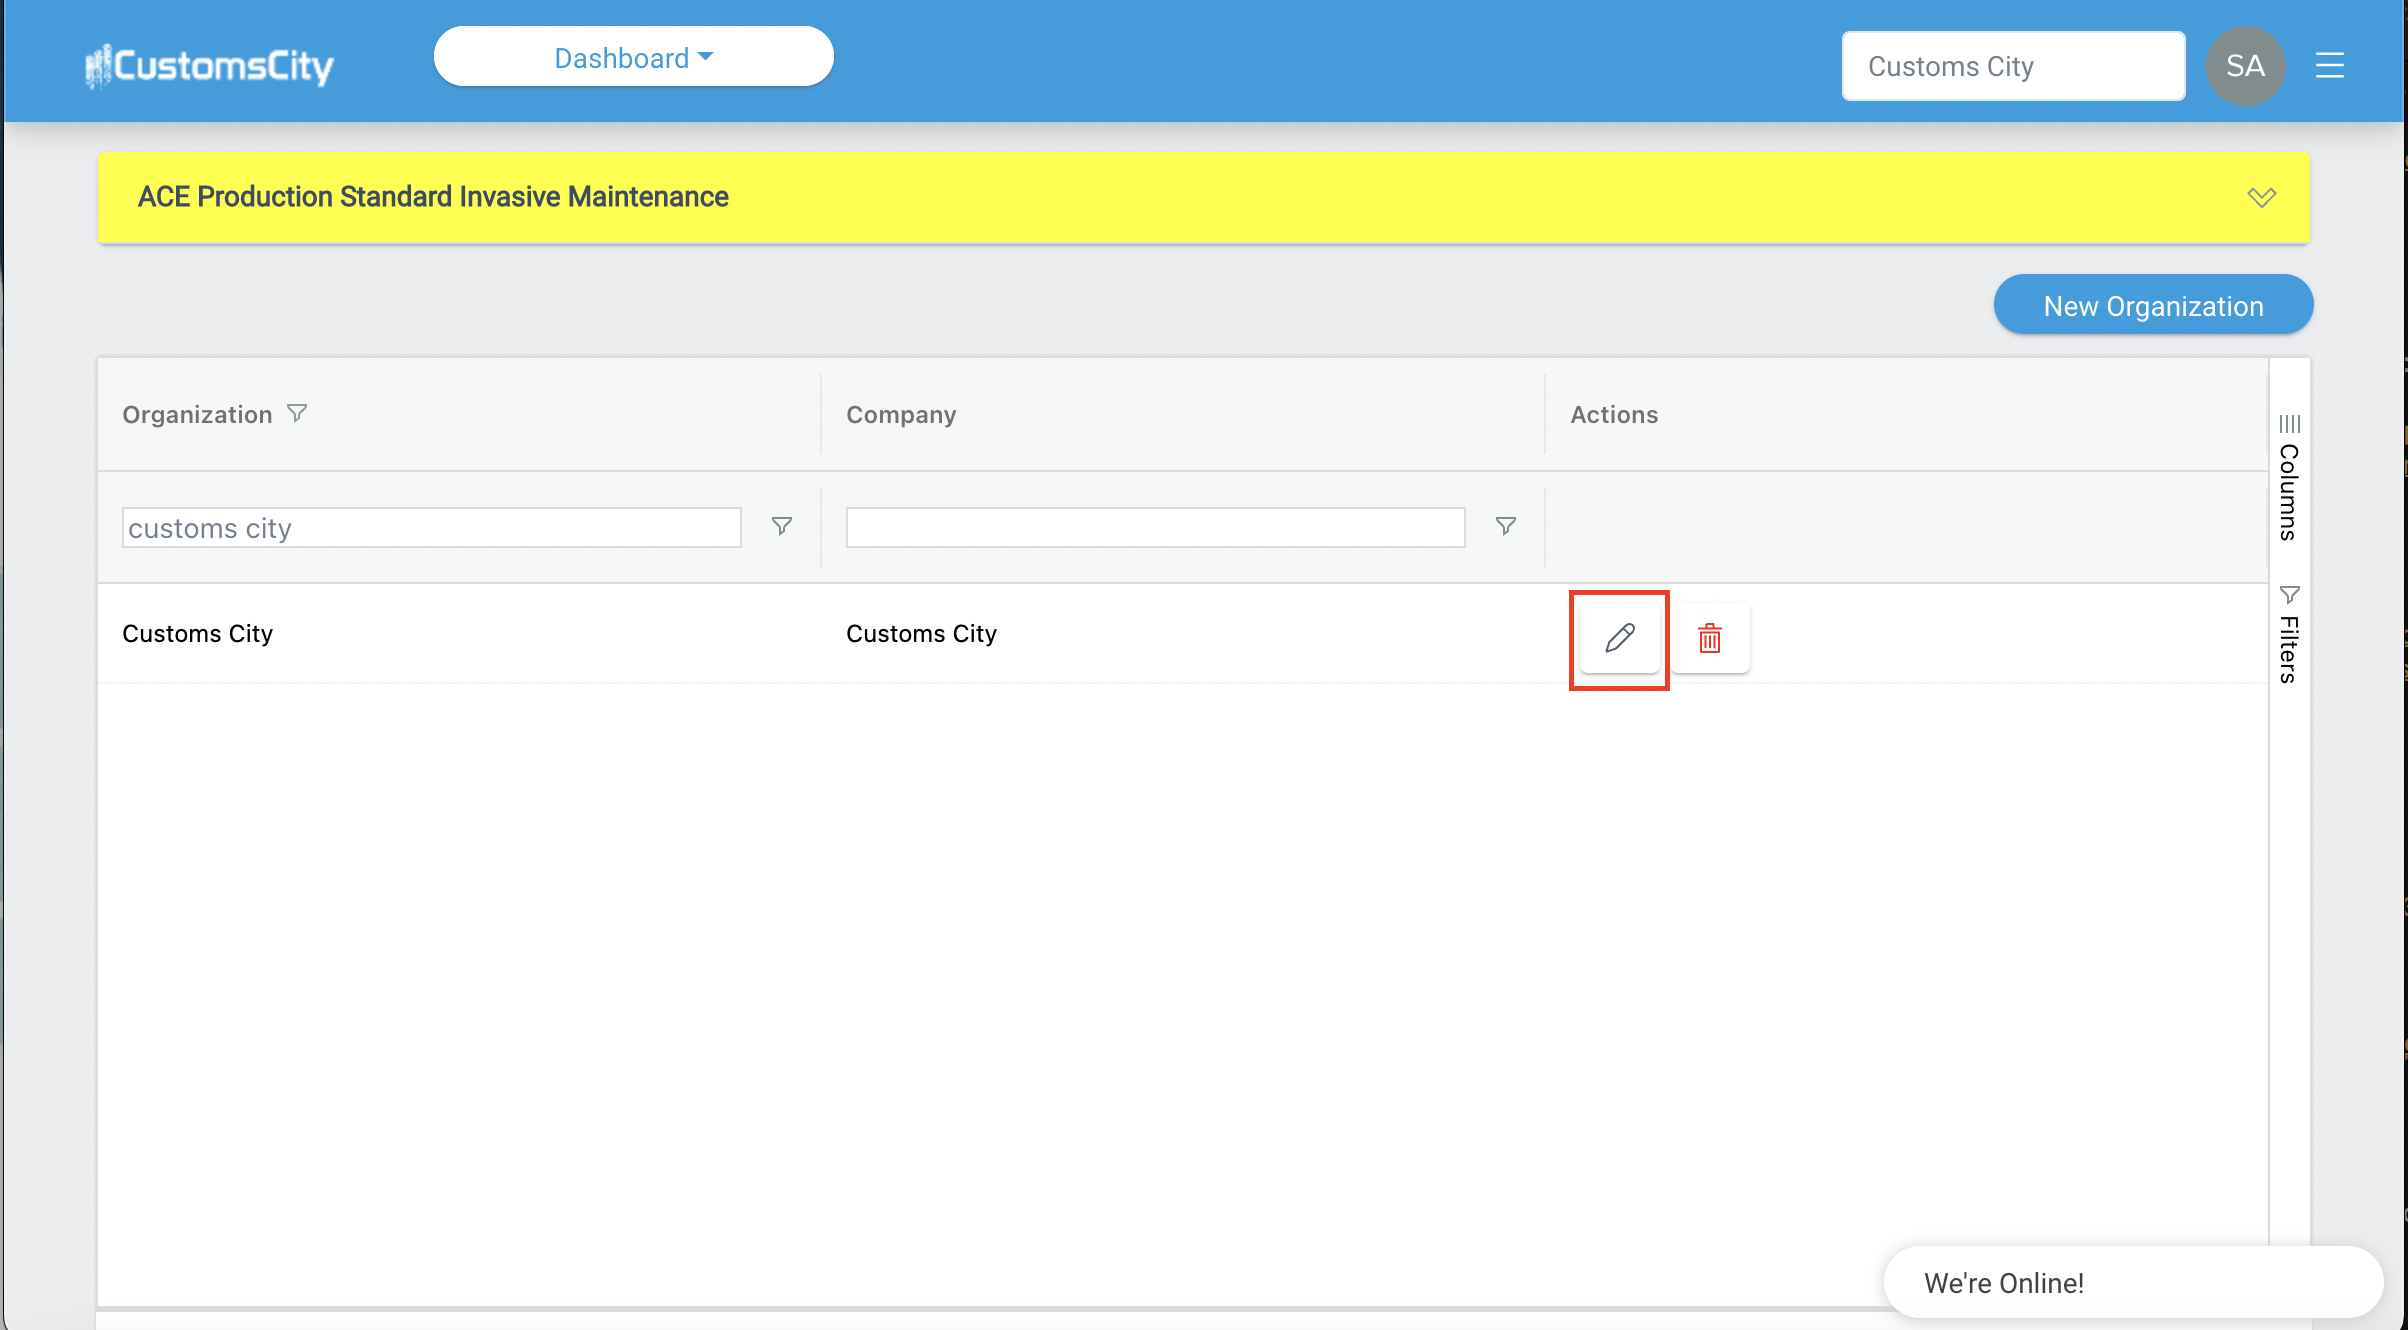The height and width of the screenshot is (1330, 2408).
Task: Open the Columns side panel tab
Action: 2289,477
